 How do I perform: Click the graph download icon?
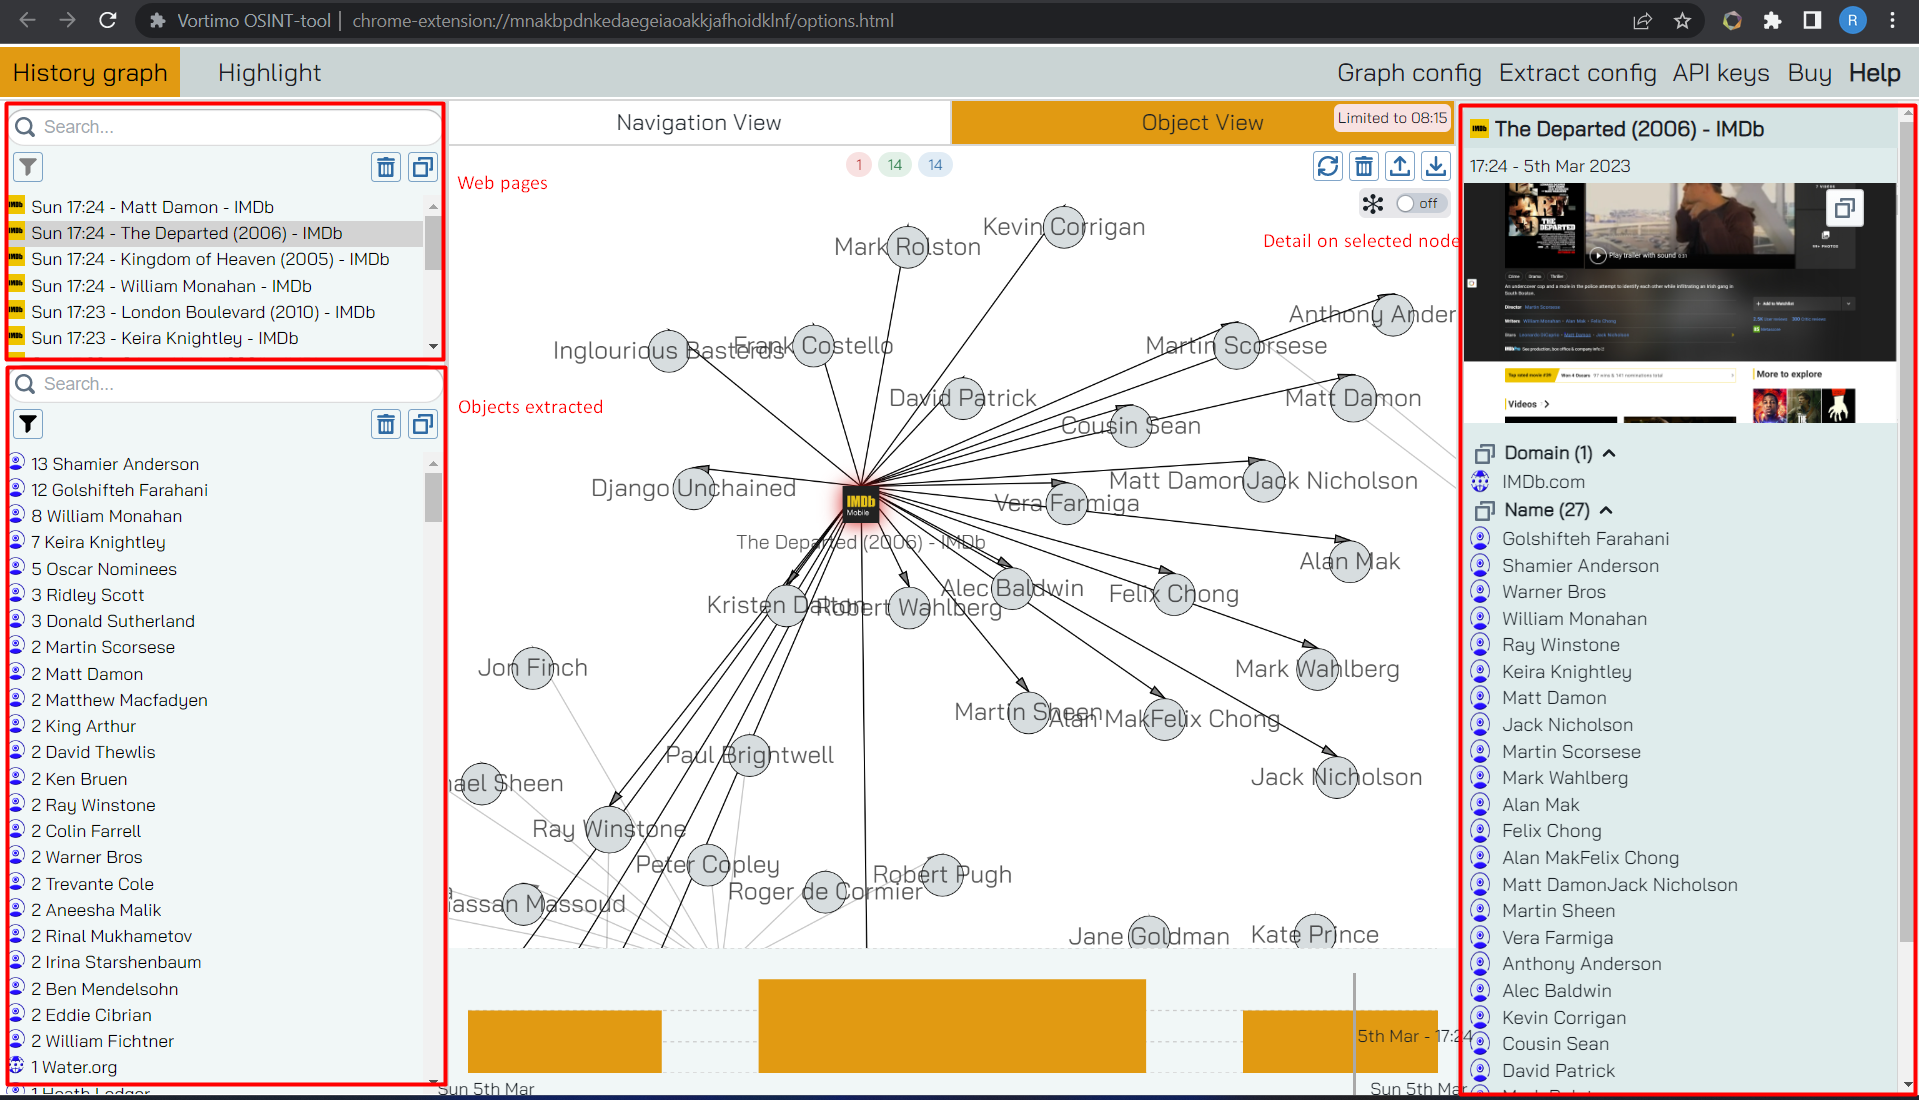point(1436,166)
